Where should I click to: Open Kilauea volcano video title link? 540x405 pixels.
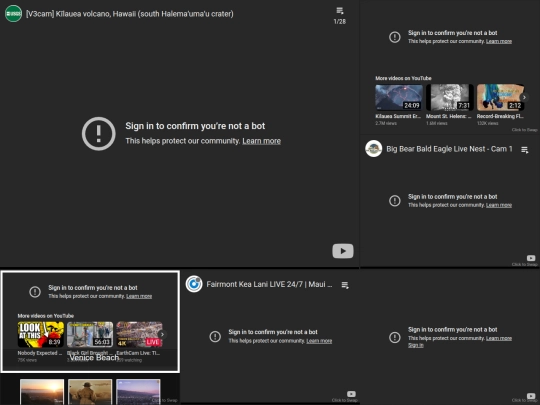click(x=129, y=14)
